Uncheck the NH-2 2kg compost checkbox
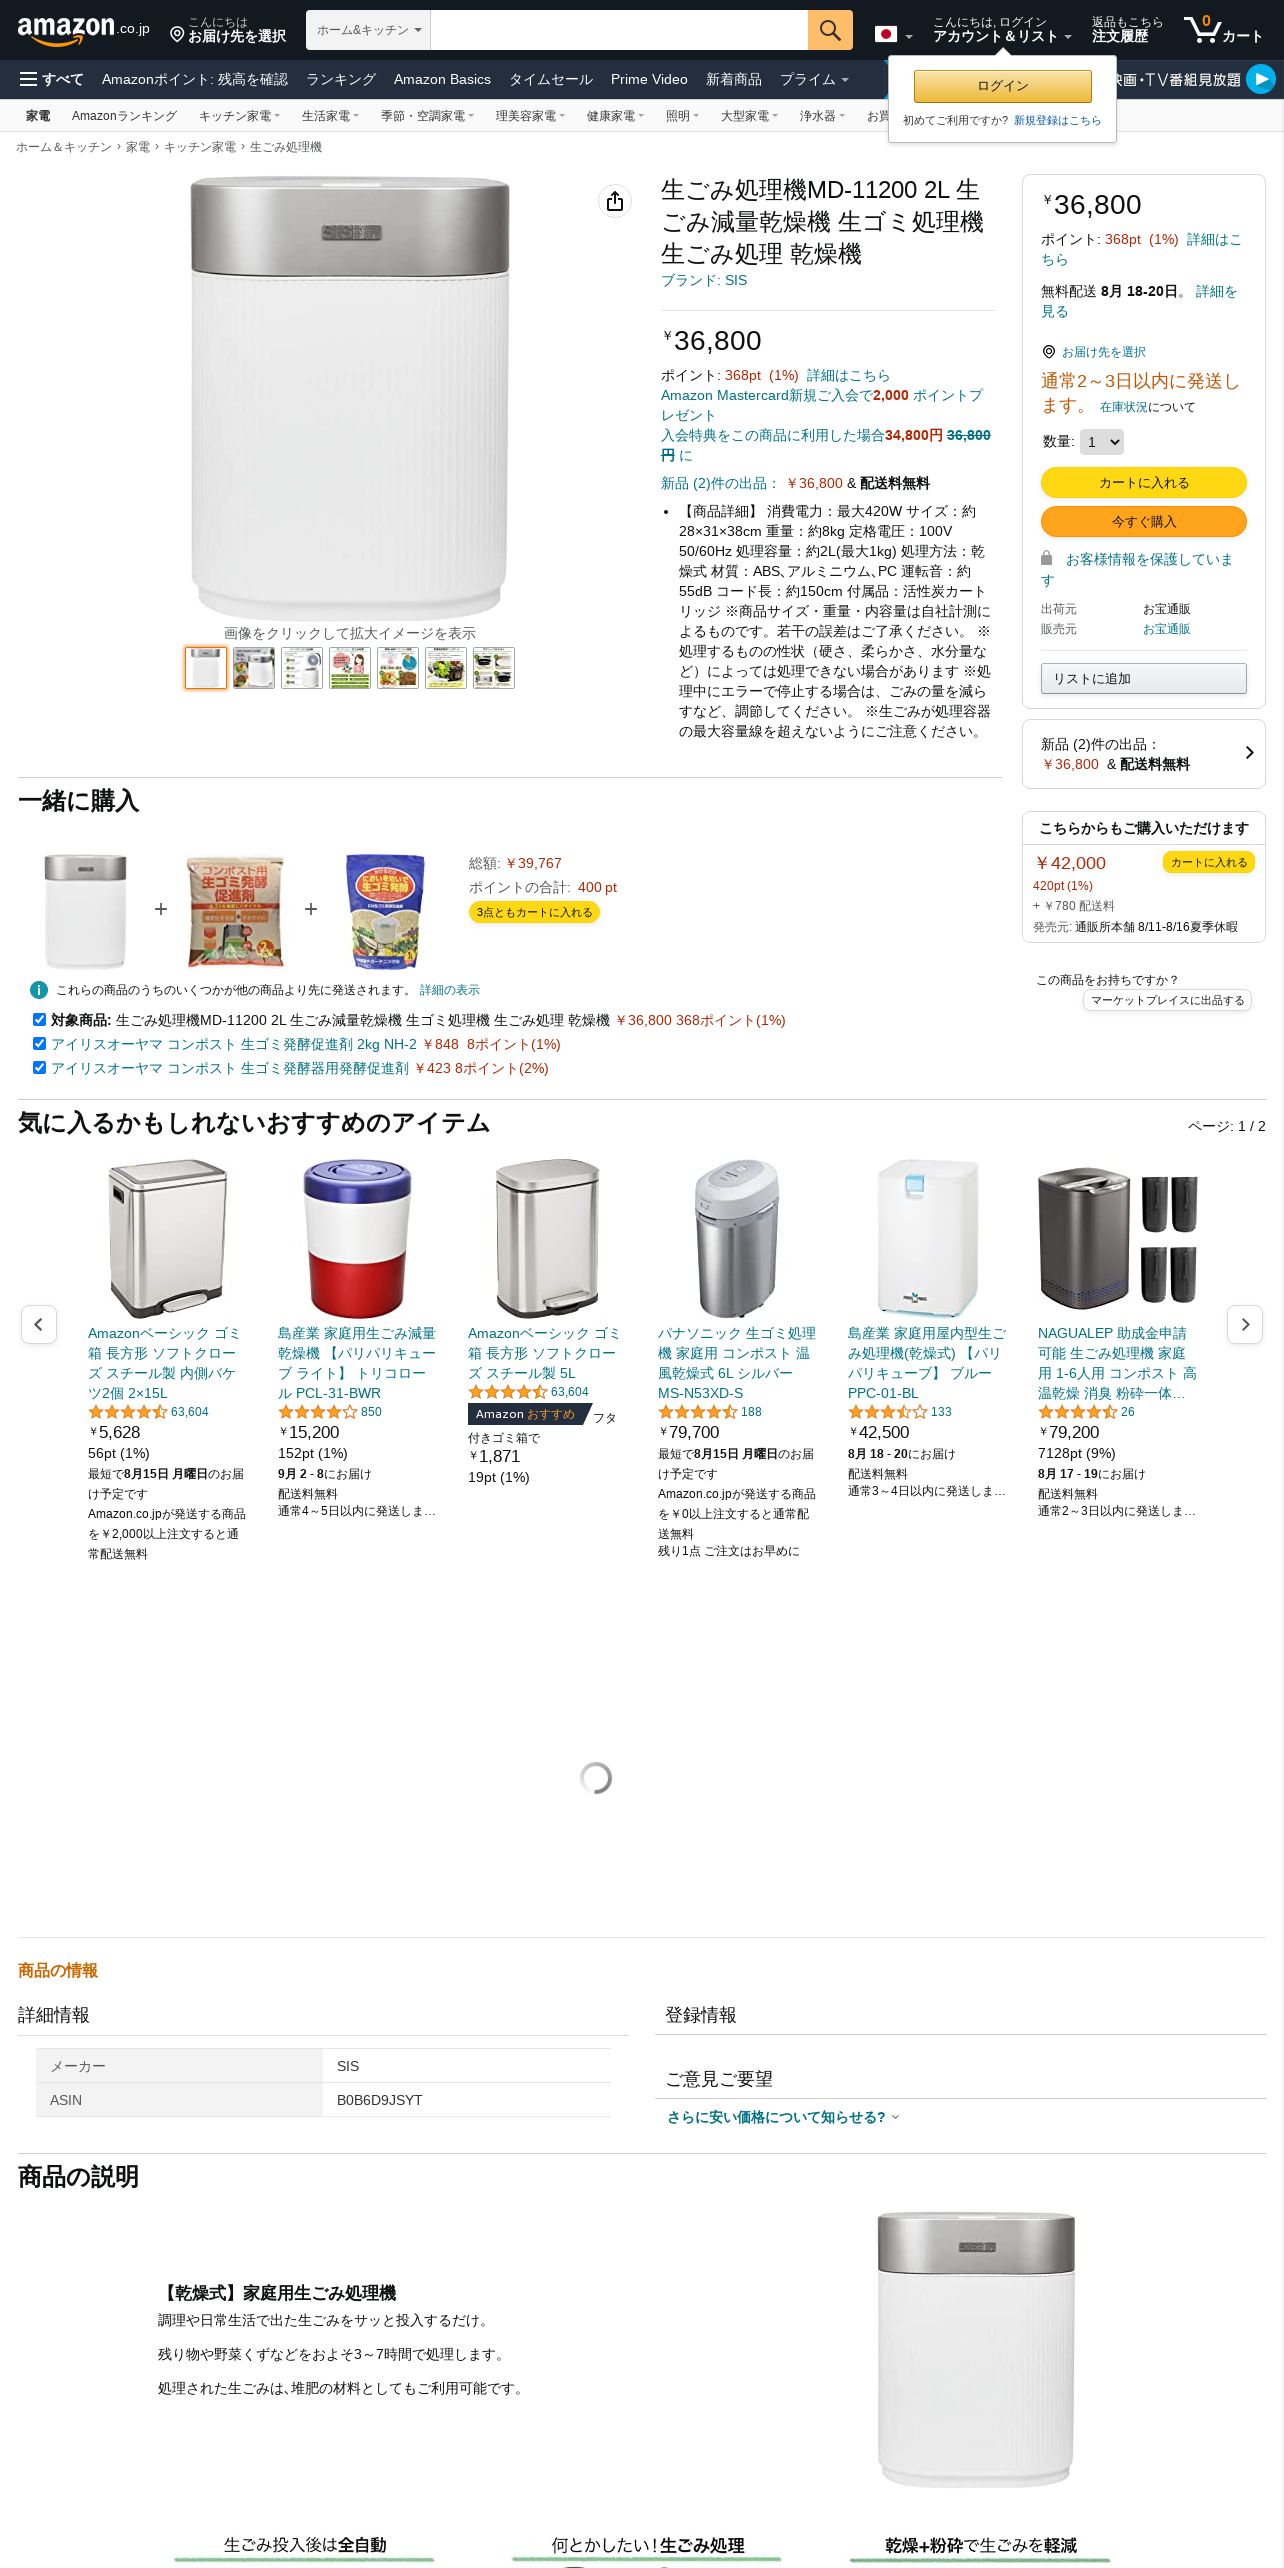 coord(39,1044)
